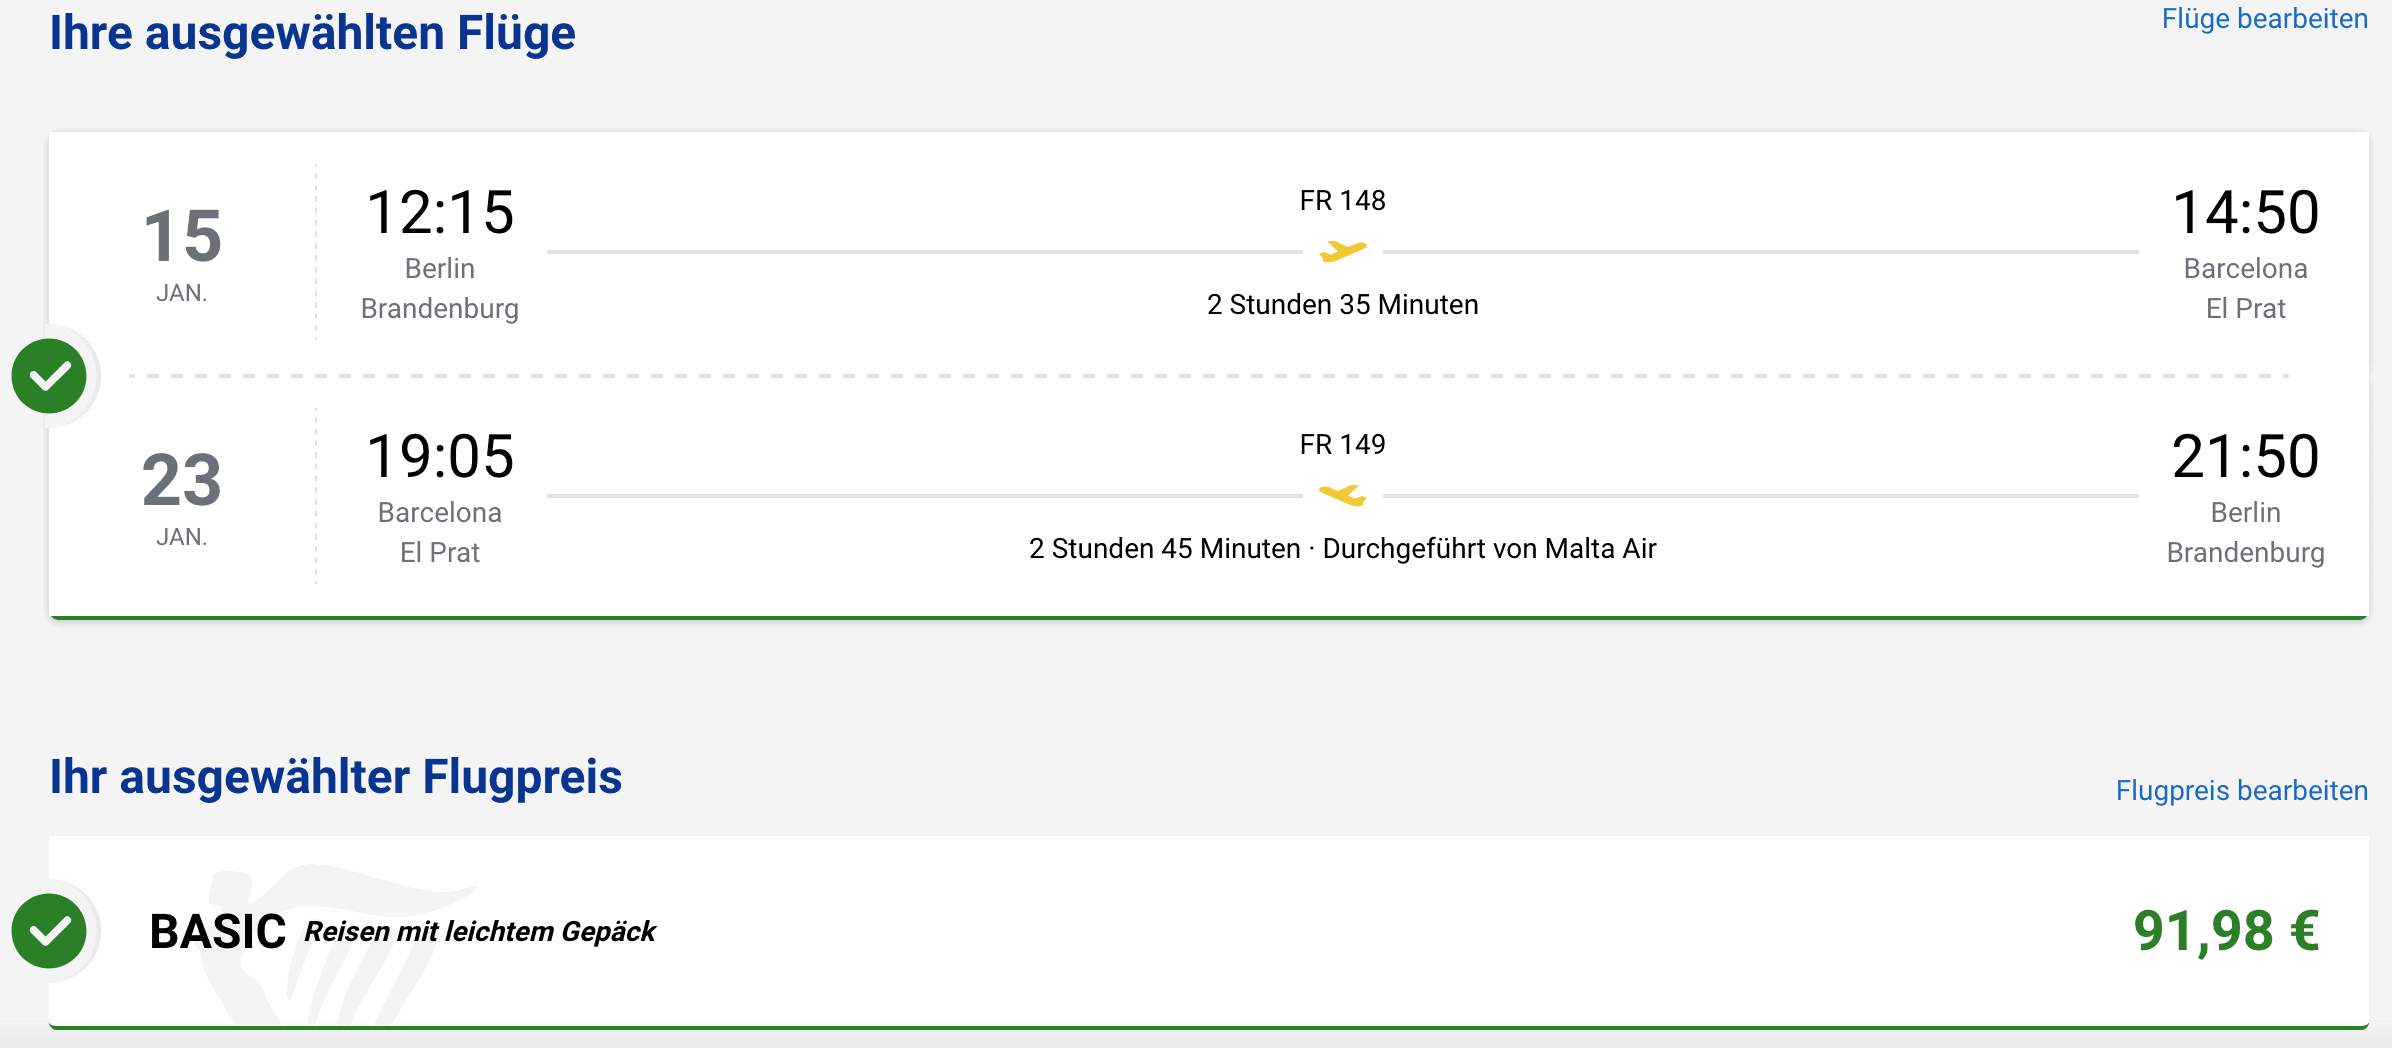
Task: Click the green checkmark beside BASIC fare
Action: pos(49,931)
